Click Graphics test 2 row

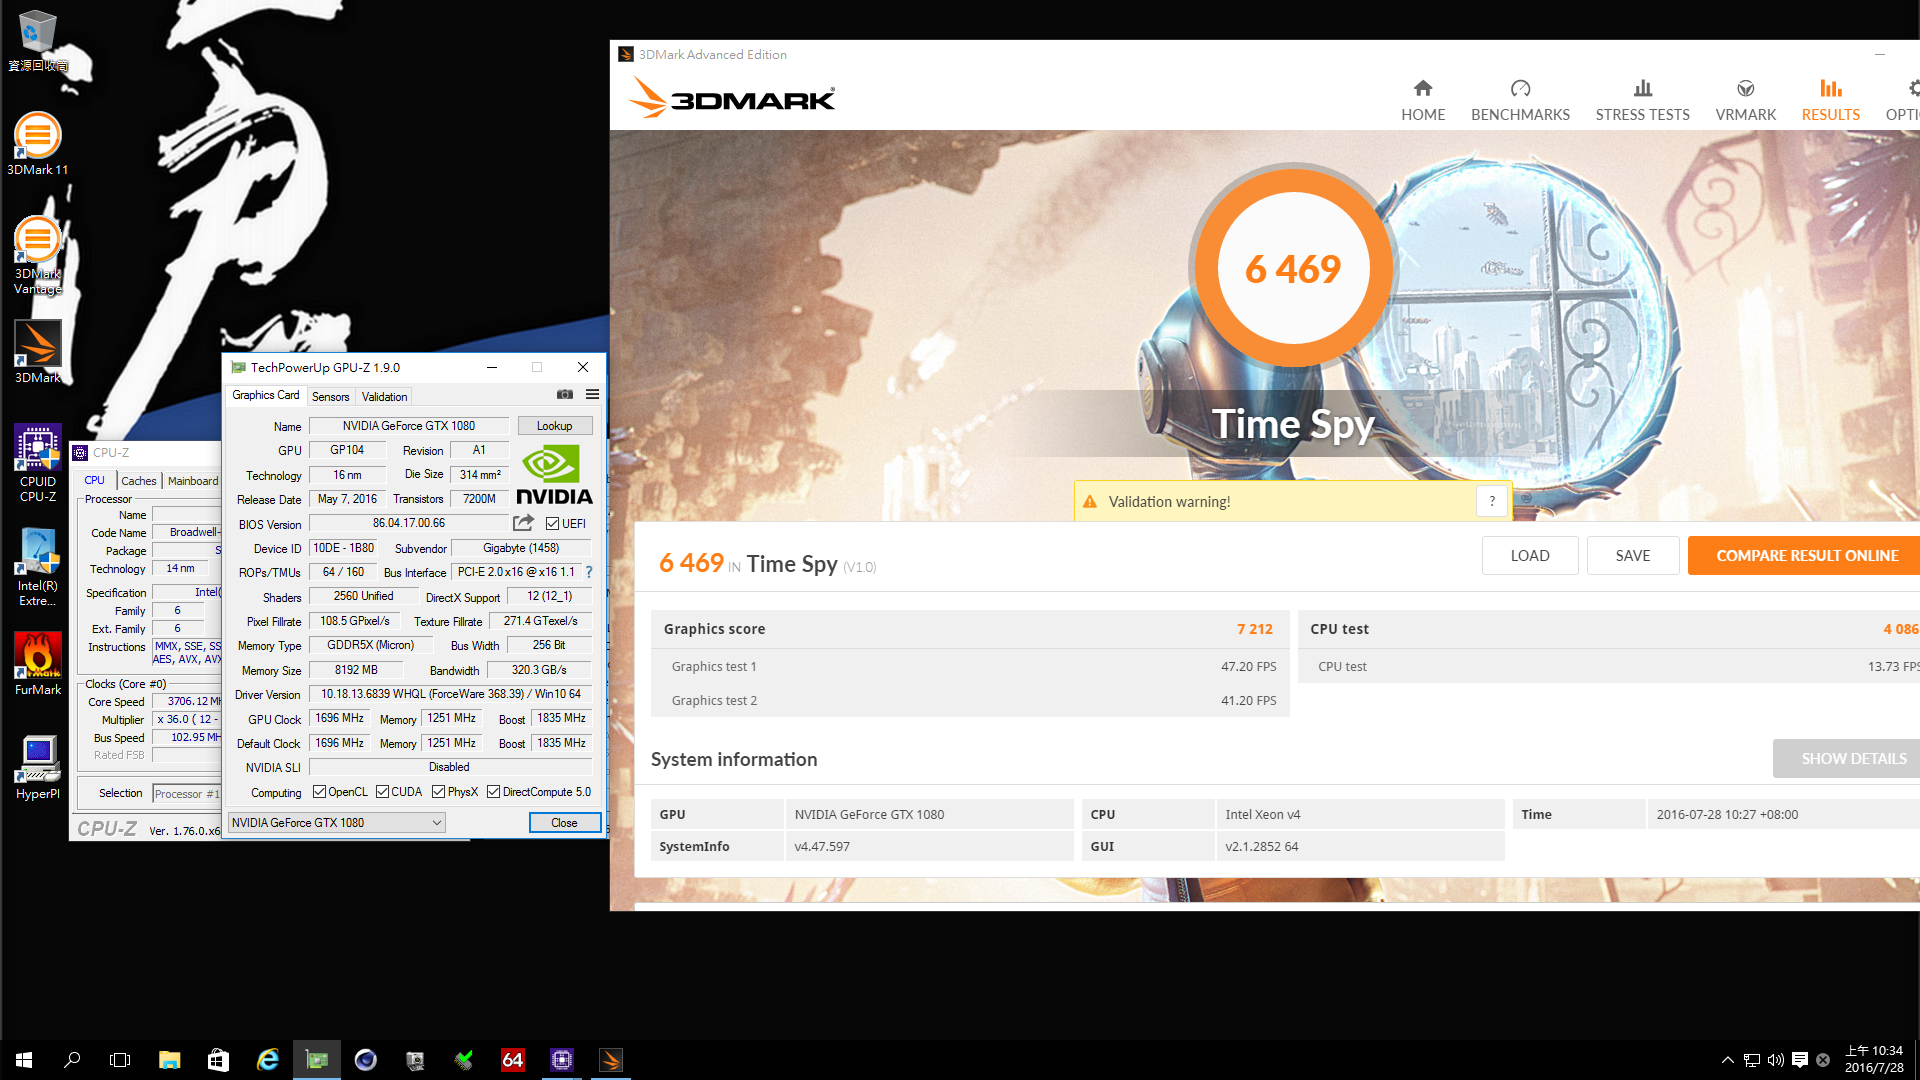(x=969, y=700)
